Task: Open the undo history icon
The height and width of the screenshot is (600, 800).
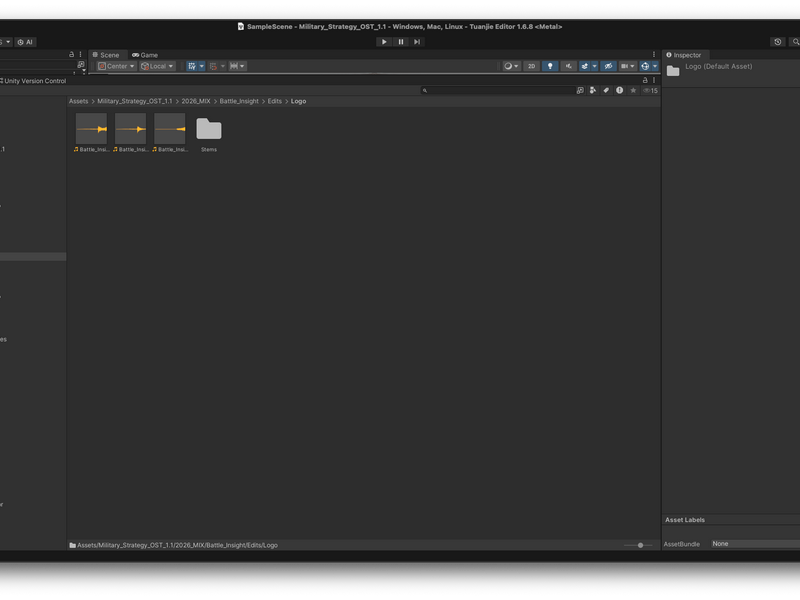Action: pyautogui.click(x=778, y=42)
